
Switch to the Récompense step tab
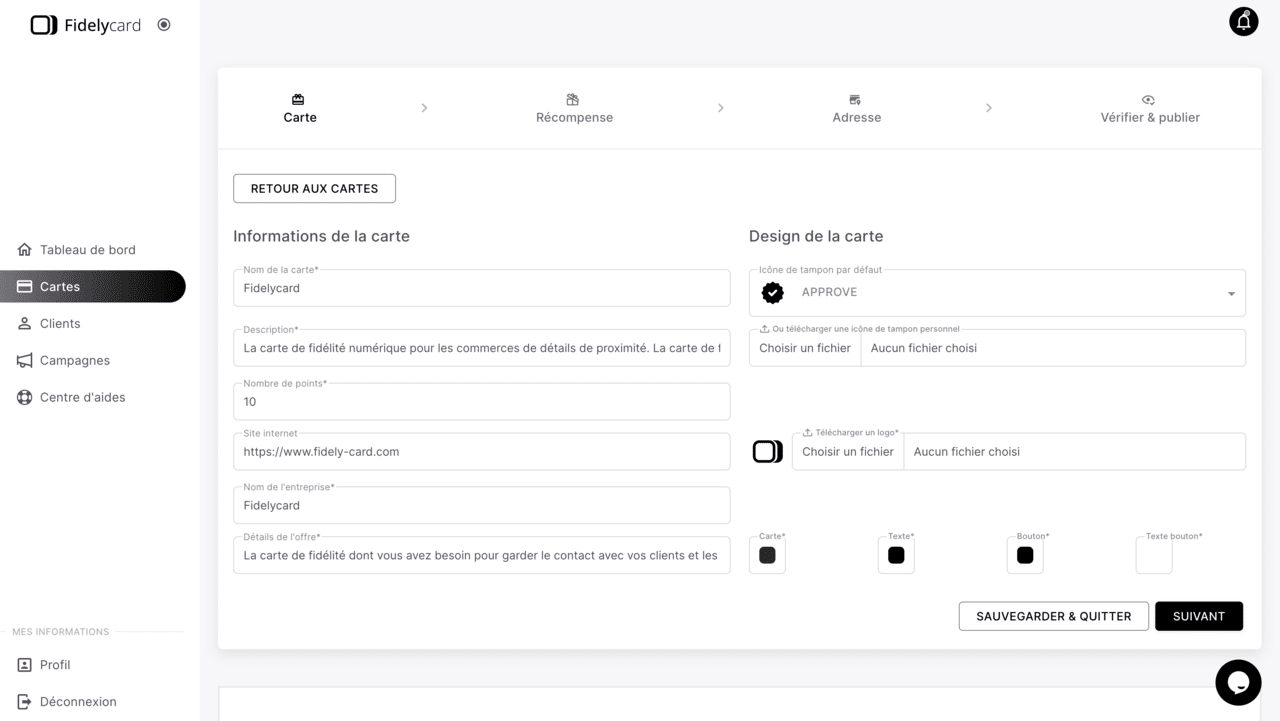[x=574, y=108]
